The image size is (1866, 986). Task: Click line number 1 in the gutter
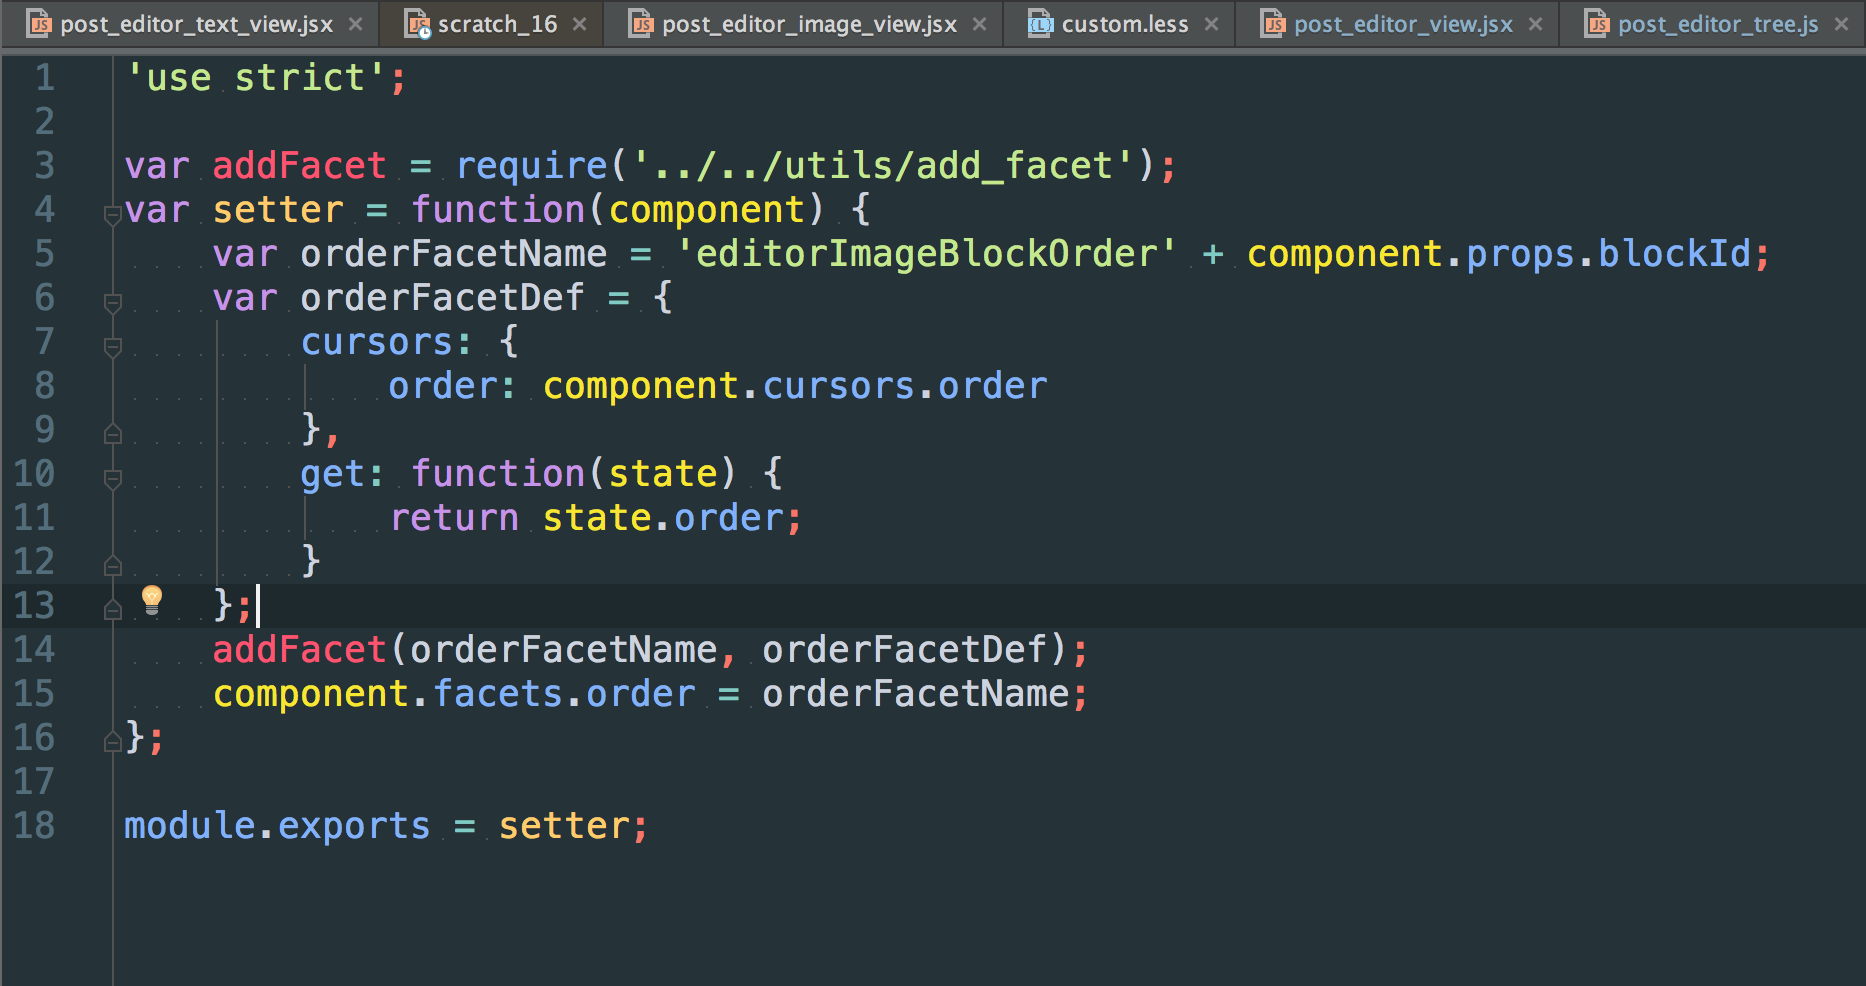45,78
